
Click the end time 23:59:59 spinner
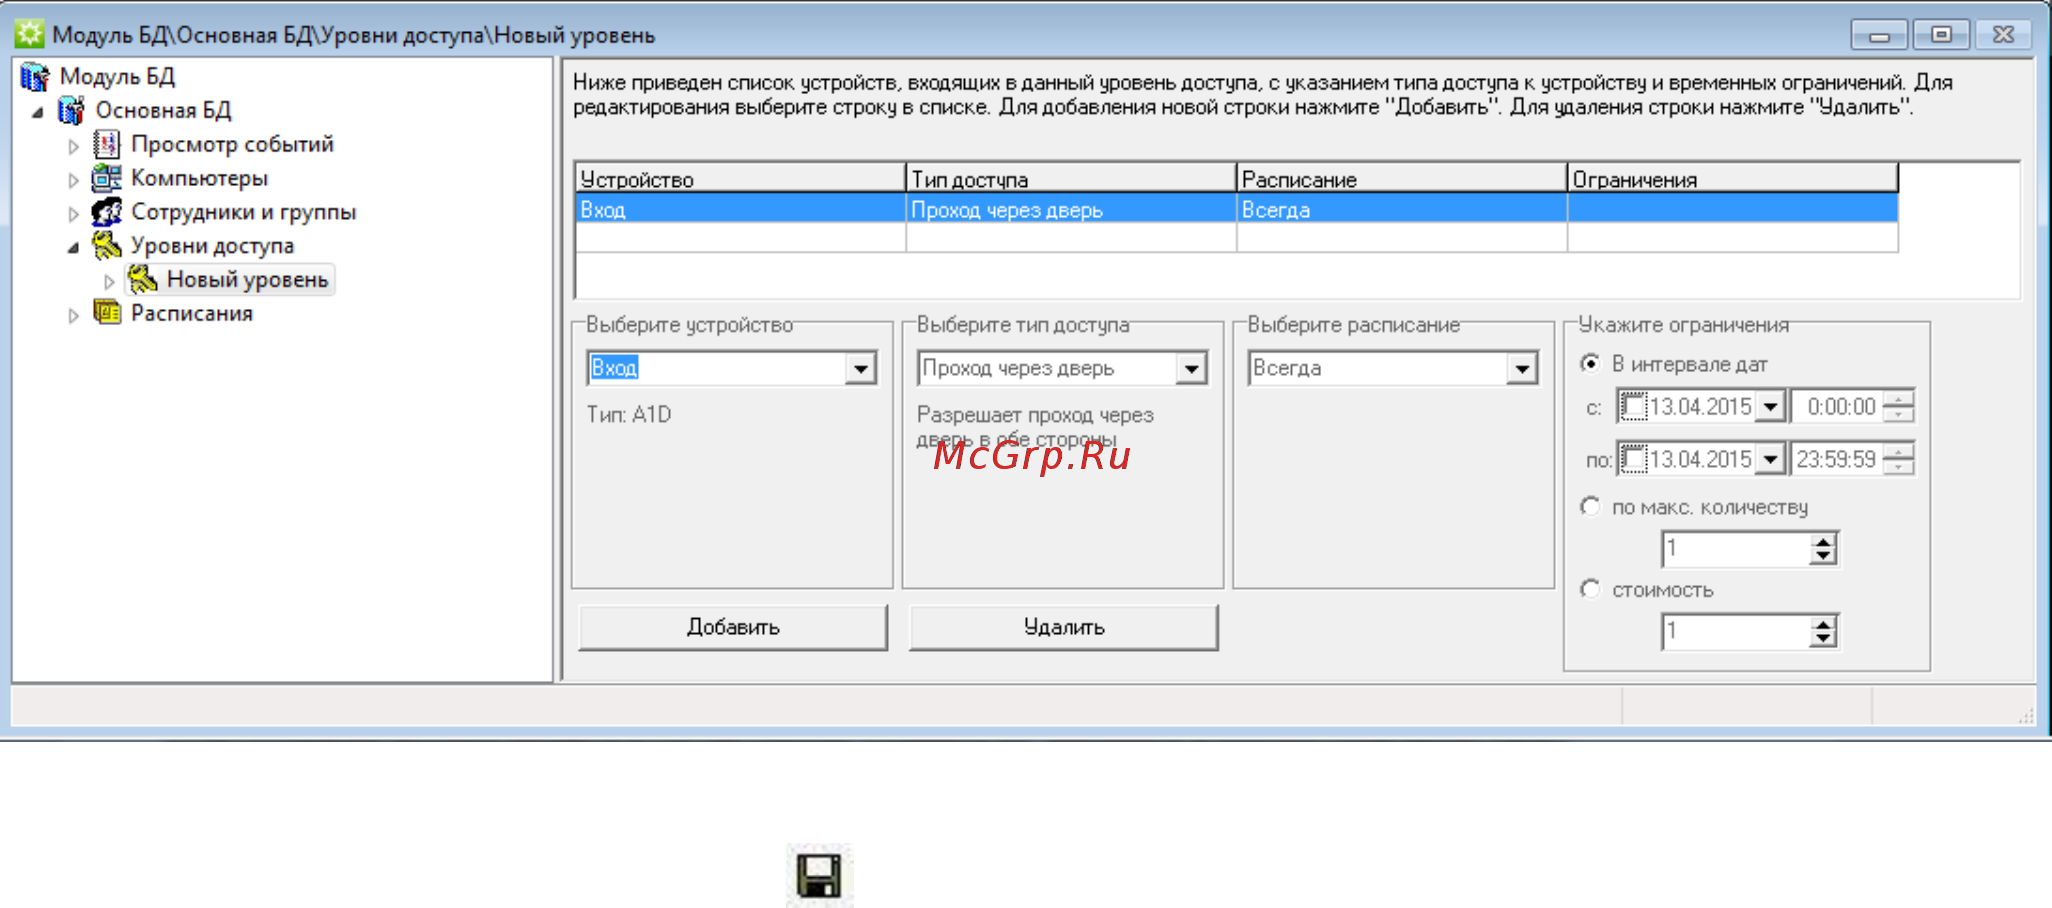click(x=1898, y=459)
